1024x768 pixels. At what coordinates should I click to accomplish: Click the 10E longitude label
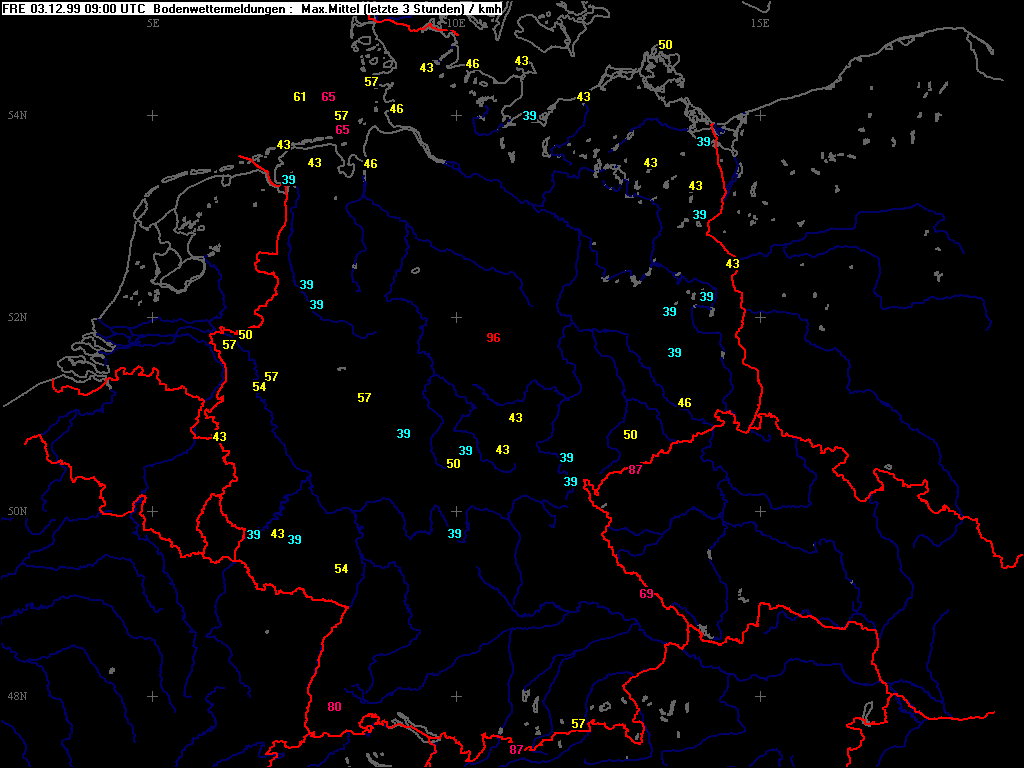(x=456, y=22)
